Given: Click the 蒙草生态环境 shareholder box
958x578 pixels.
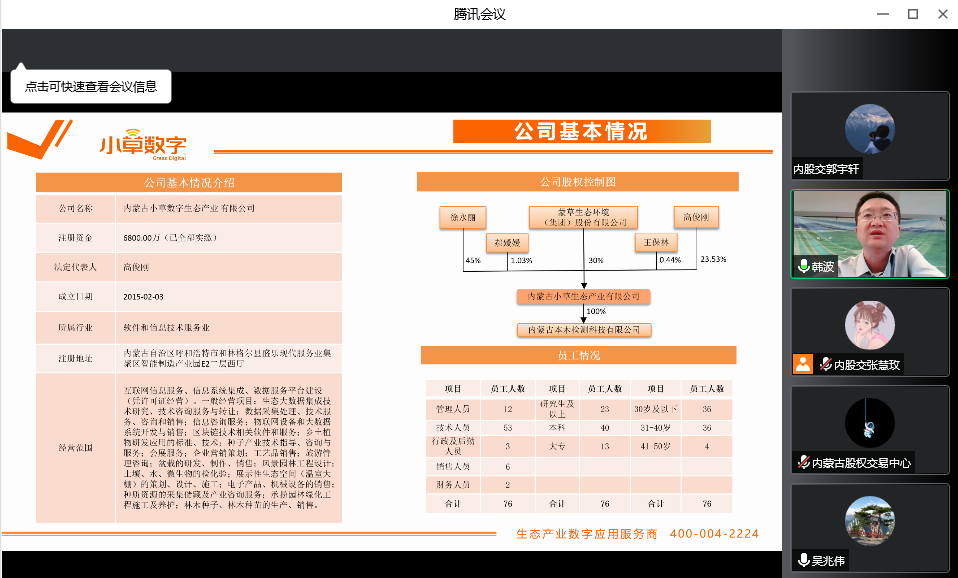Looking at the screenshot, I should [583, 217].
